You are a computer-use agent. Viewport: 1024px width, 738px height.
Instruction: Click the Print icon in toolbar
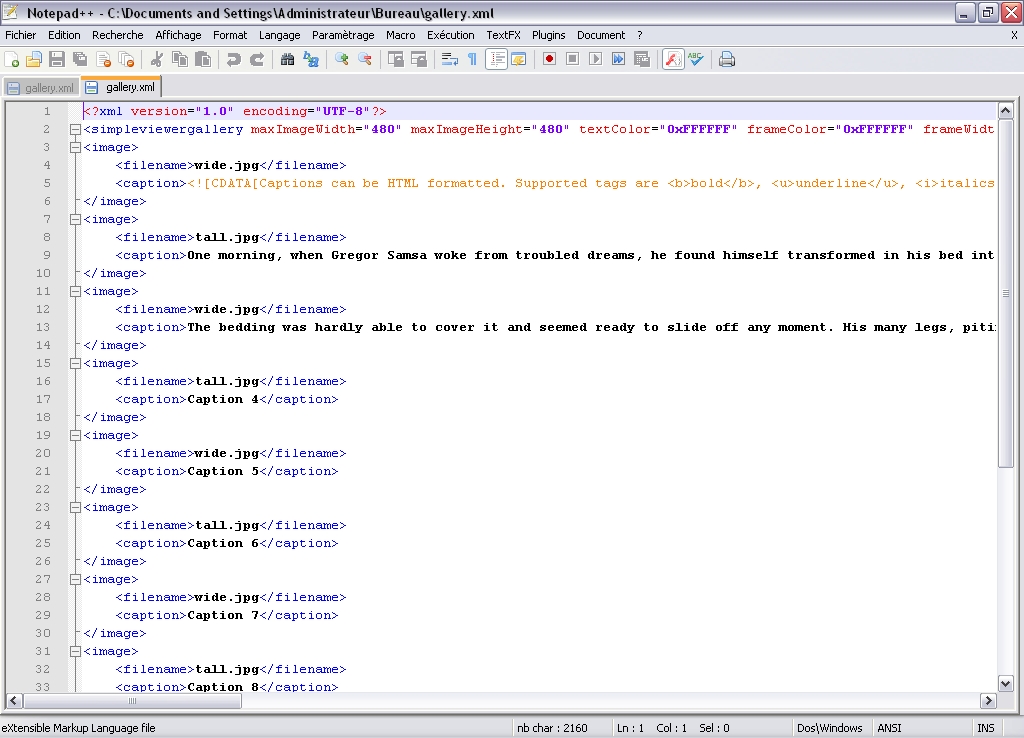click(x=727, y=60)
